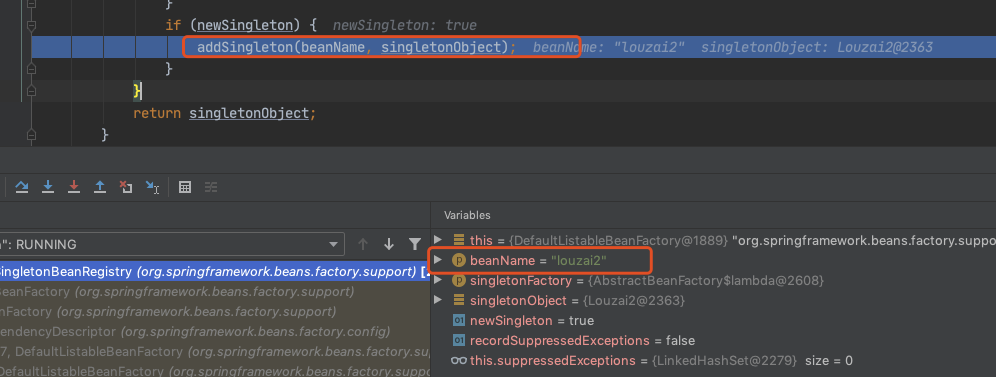Click the Step Over debugger icon
Image resolution: width=996 pixels, height=377 pixels.
22,187
